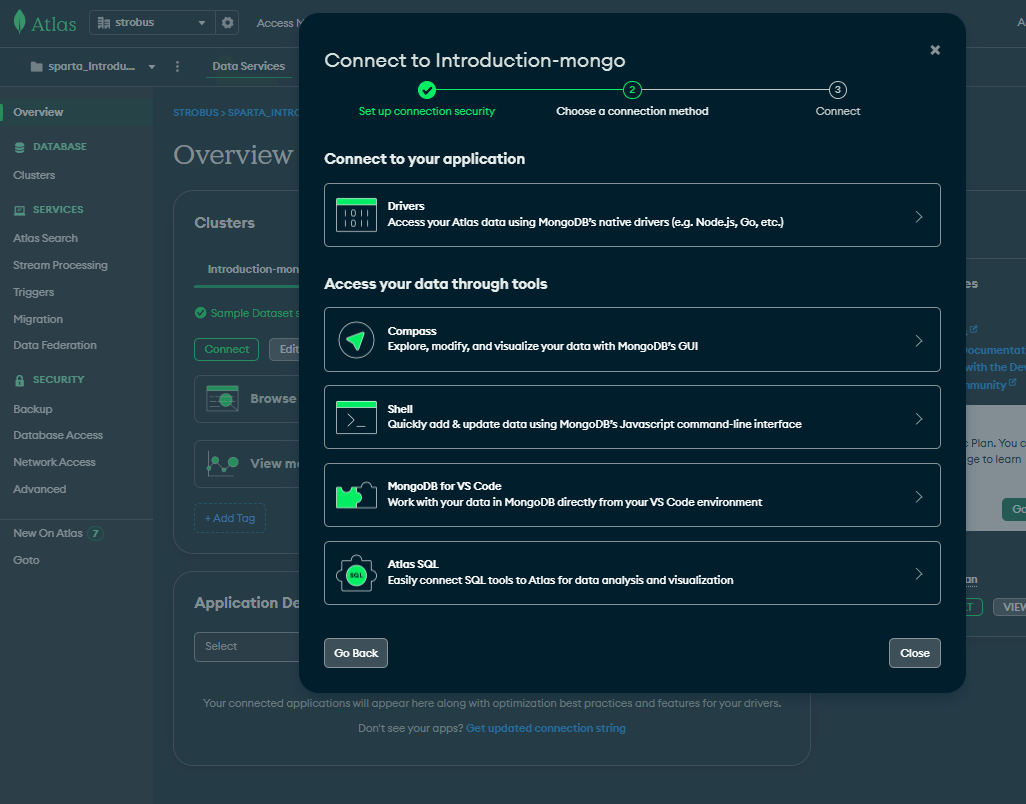Image resolution: width=1026 pixels, height=804 pixels.
Task: Click Set up connection security step label
Action: (427, 111)
